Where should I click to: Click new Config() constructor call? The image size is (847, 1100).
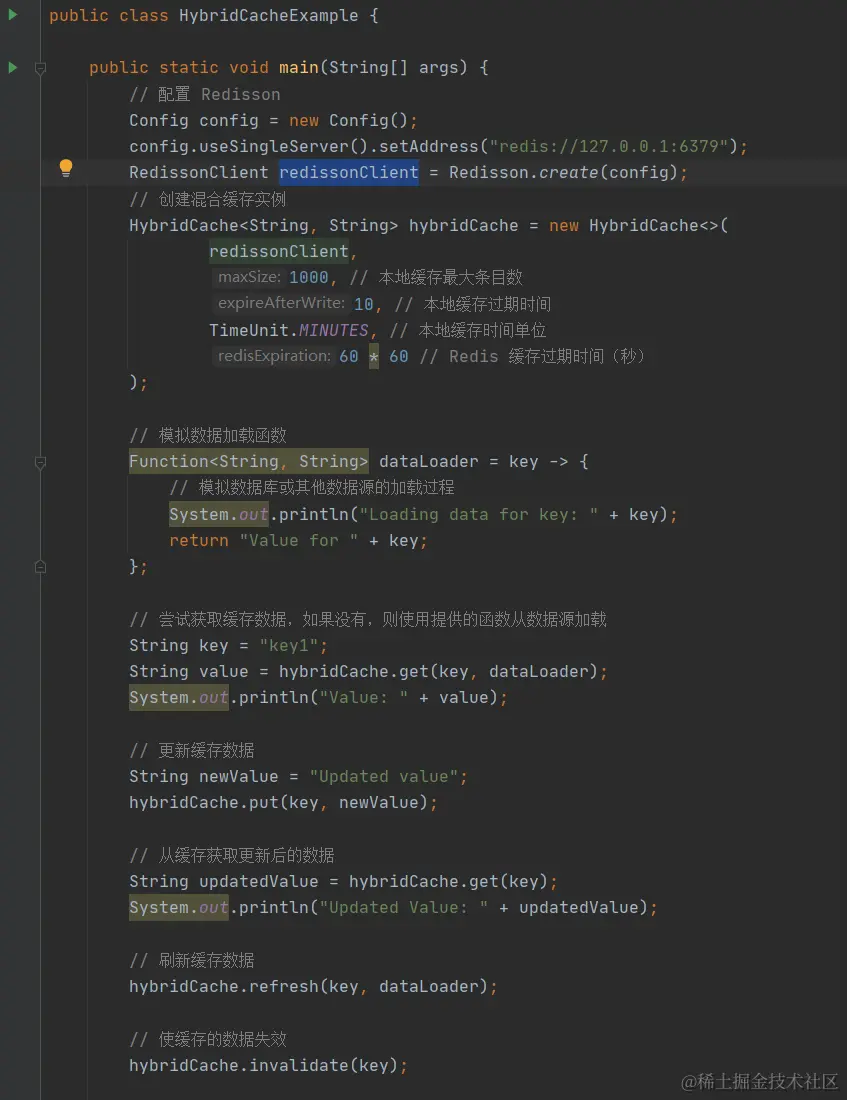tap(348, 120)
